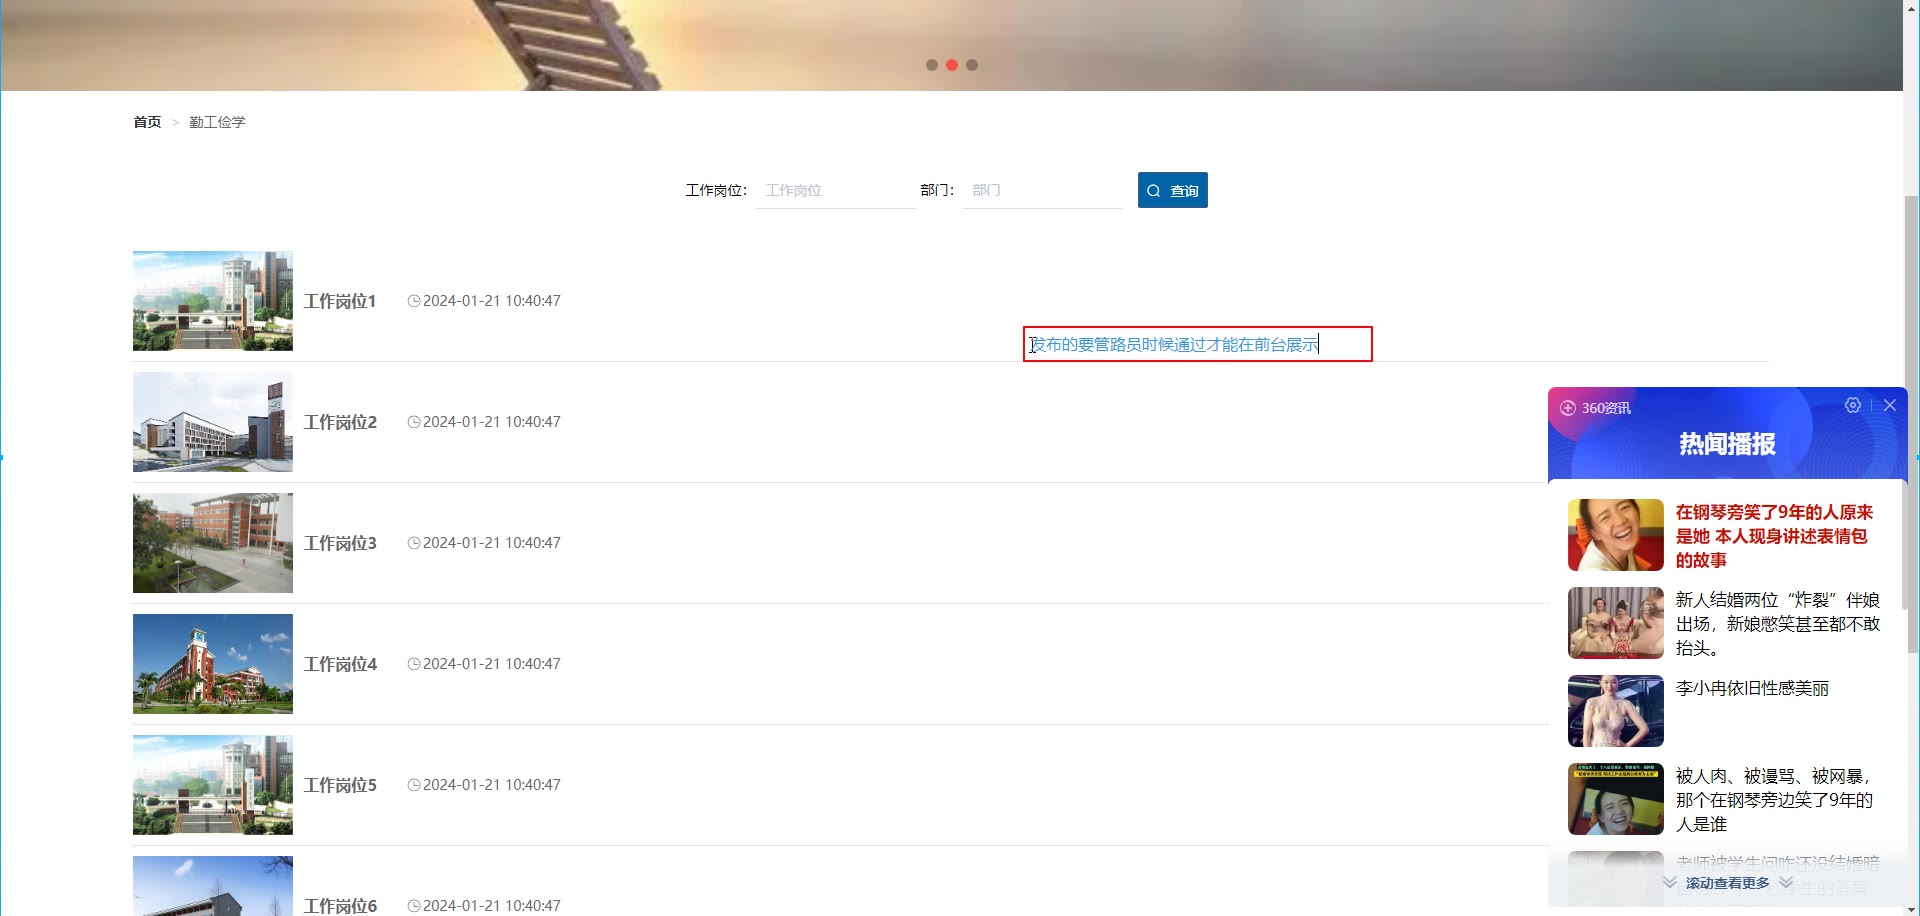Screen dimensions: 1920x916
Task: Click the clock icon beside 工作岗位5
Action: 414,785
